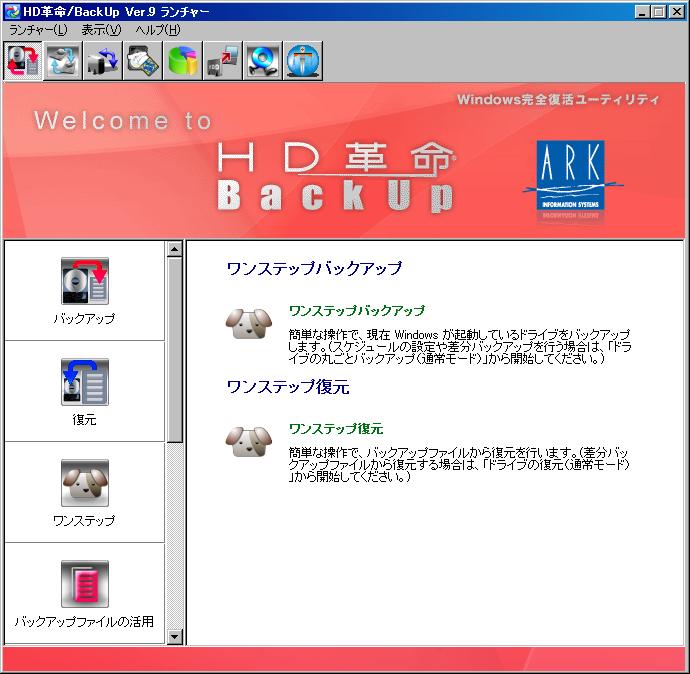
Task: Select バックアップファイルの活用 in the sidebar
Action: tap(84, 593)
